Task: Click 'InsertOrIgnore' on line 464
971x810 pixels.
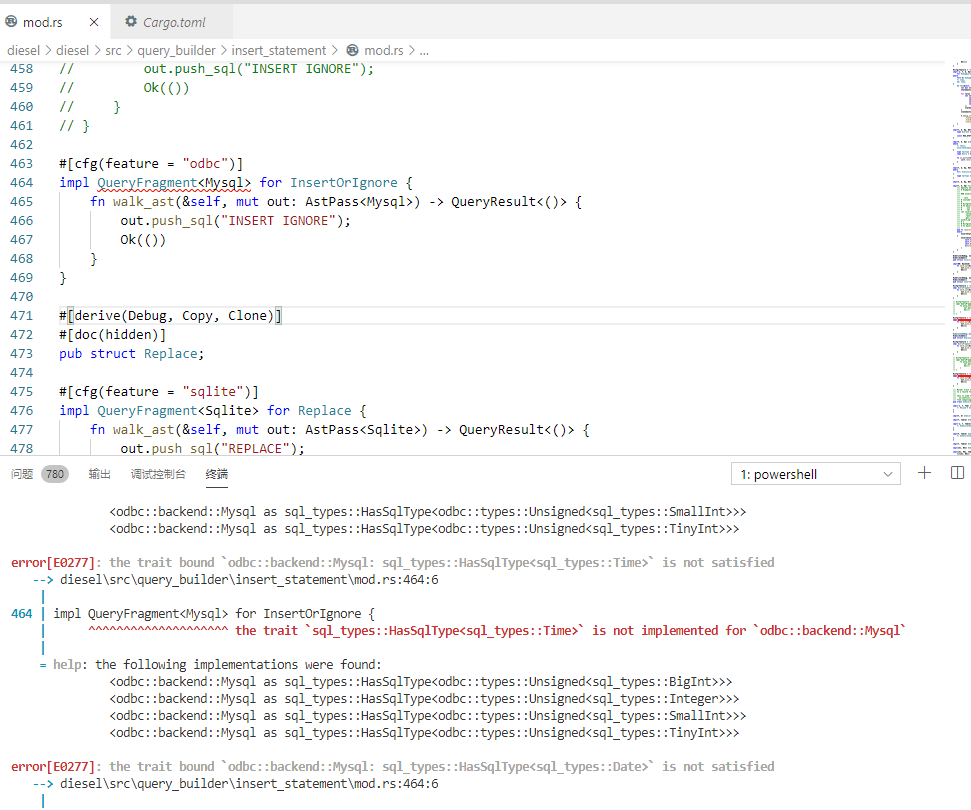Action: (x=344, y=183)
